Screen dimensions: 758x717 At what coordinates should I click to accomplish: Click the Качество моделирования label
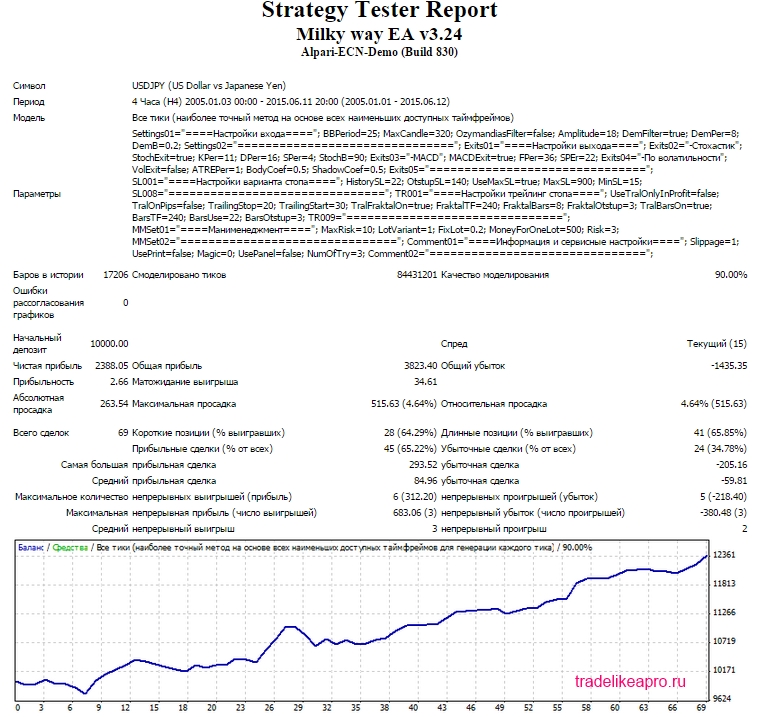click(x=495, y=275)
